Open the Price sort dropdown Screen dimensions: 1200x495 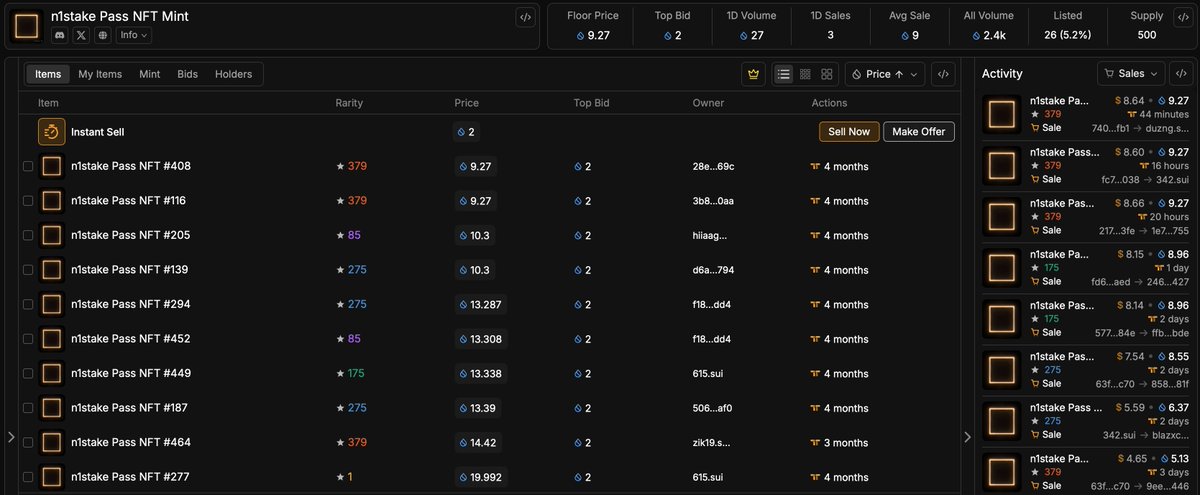[885, 74]
